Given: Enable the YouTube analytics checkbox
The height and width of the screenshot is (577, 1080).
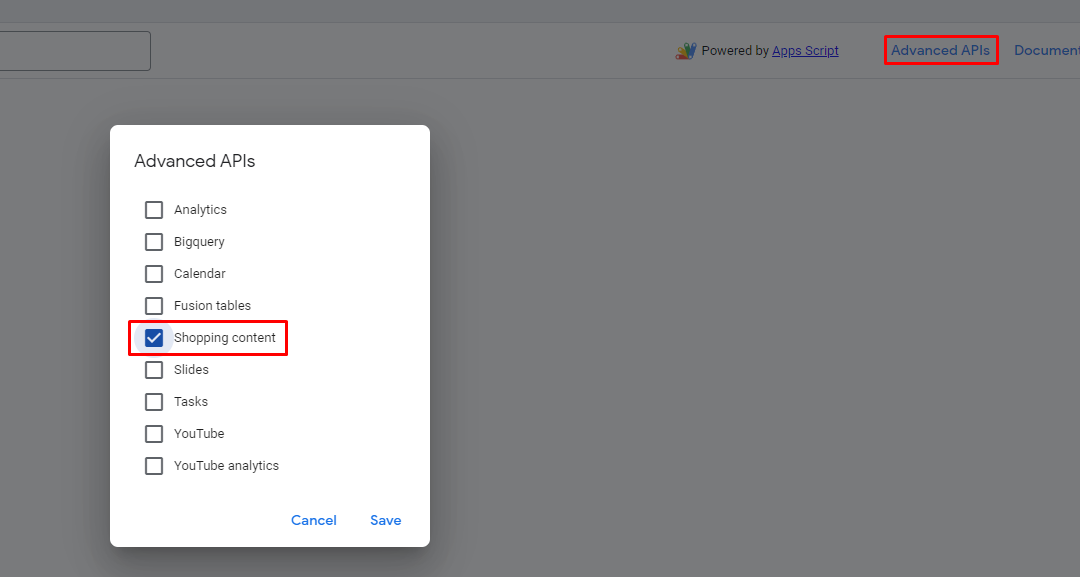Looking at the screenshot, I should tap(154, 466).
